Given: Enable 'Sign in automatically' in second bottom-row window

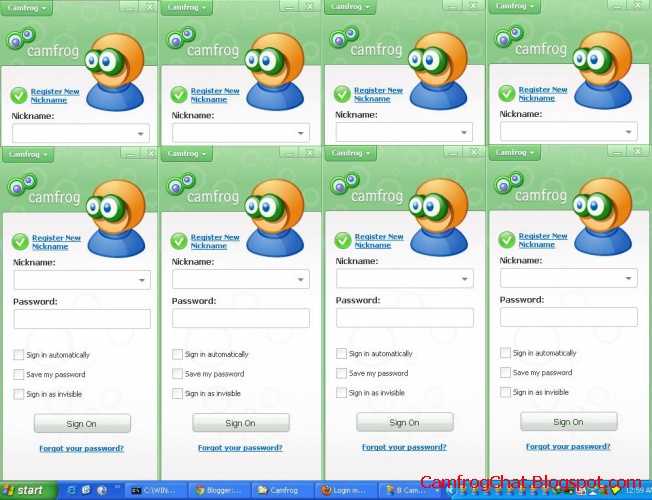Looking at the screenshot, I should pos(177,354).
